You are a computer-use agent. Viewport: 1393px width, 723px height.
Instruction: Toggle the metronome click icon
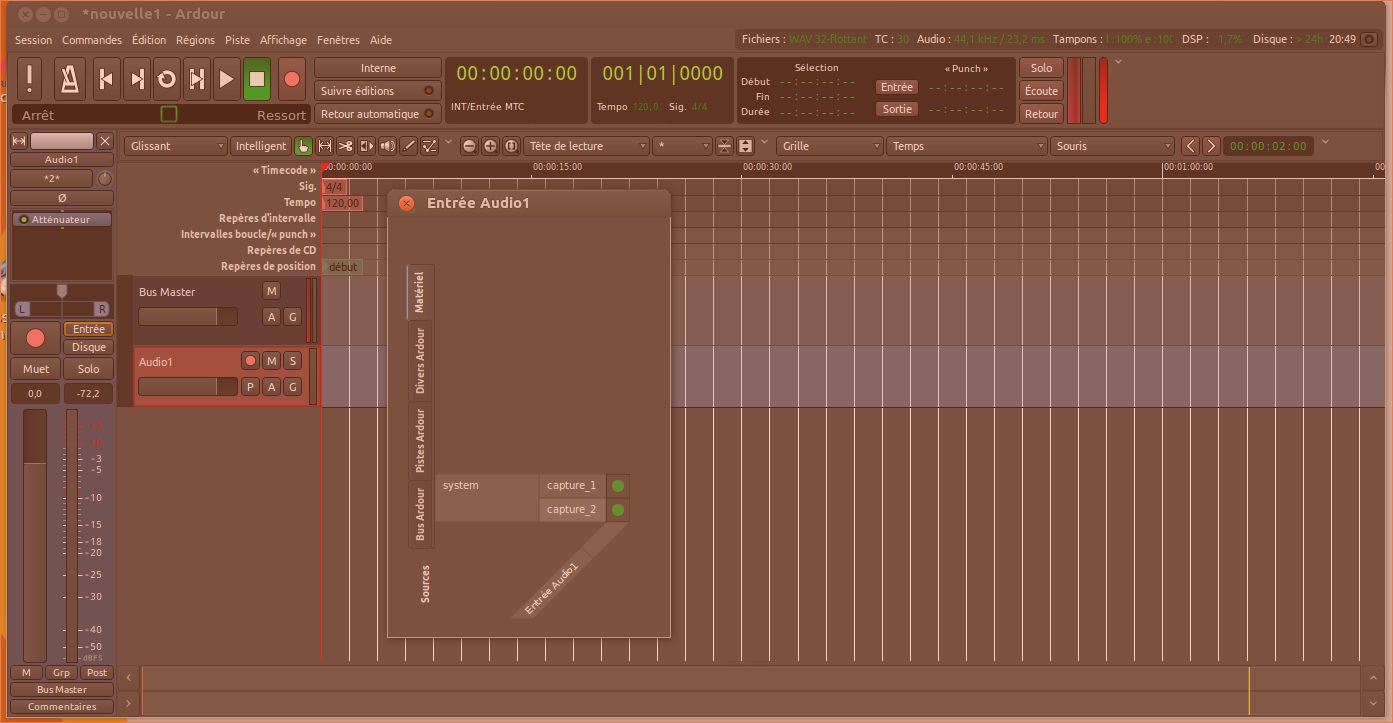69,78
